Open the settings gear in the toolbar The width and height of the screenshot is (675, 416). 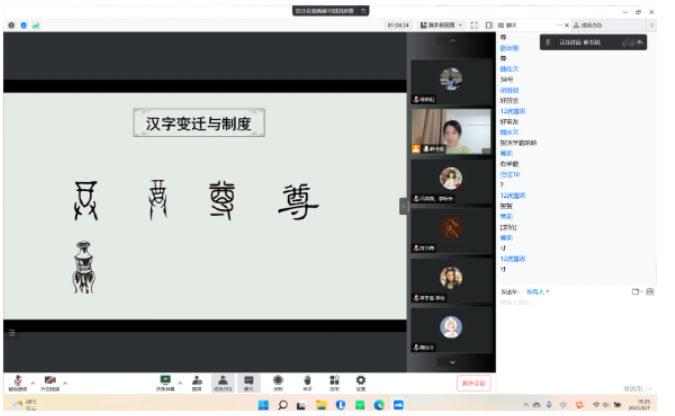coord(360,381)
